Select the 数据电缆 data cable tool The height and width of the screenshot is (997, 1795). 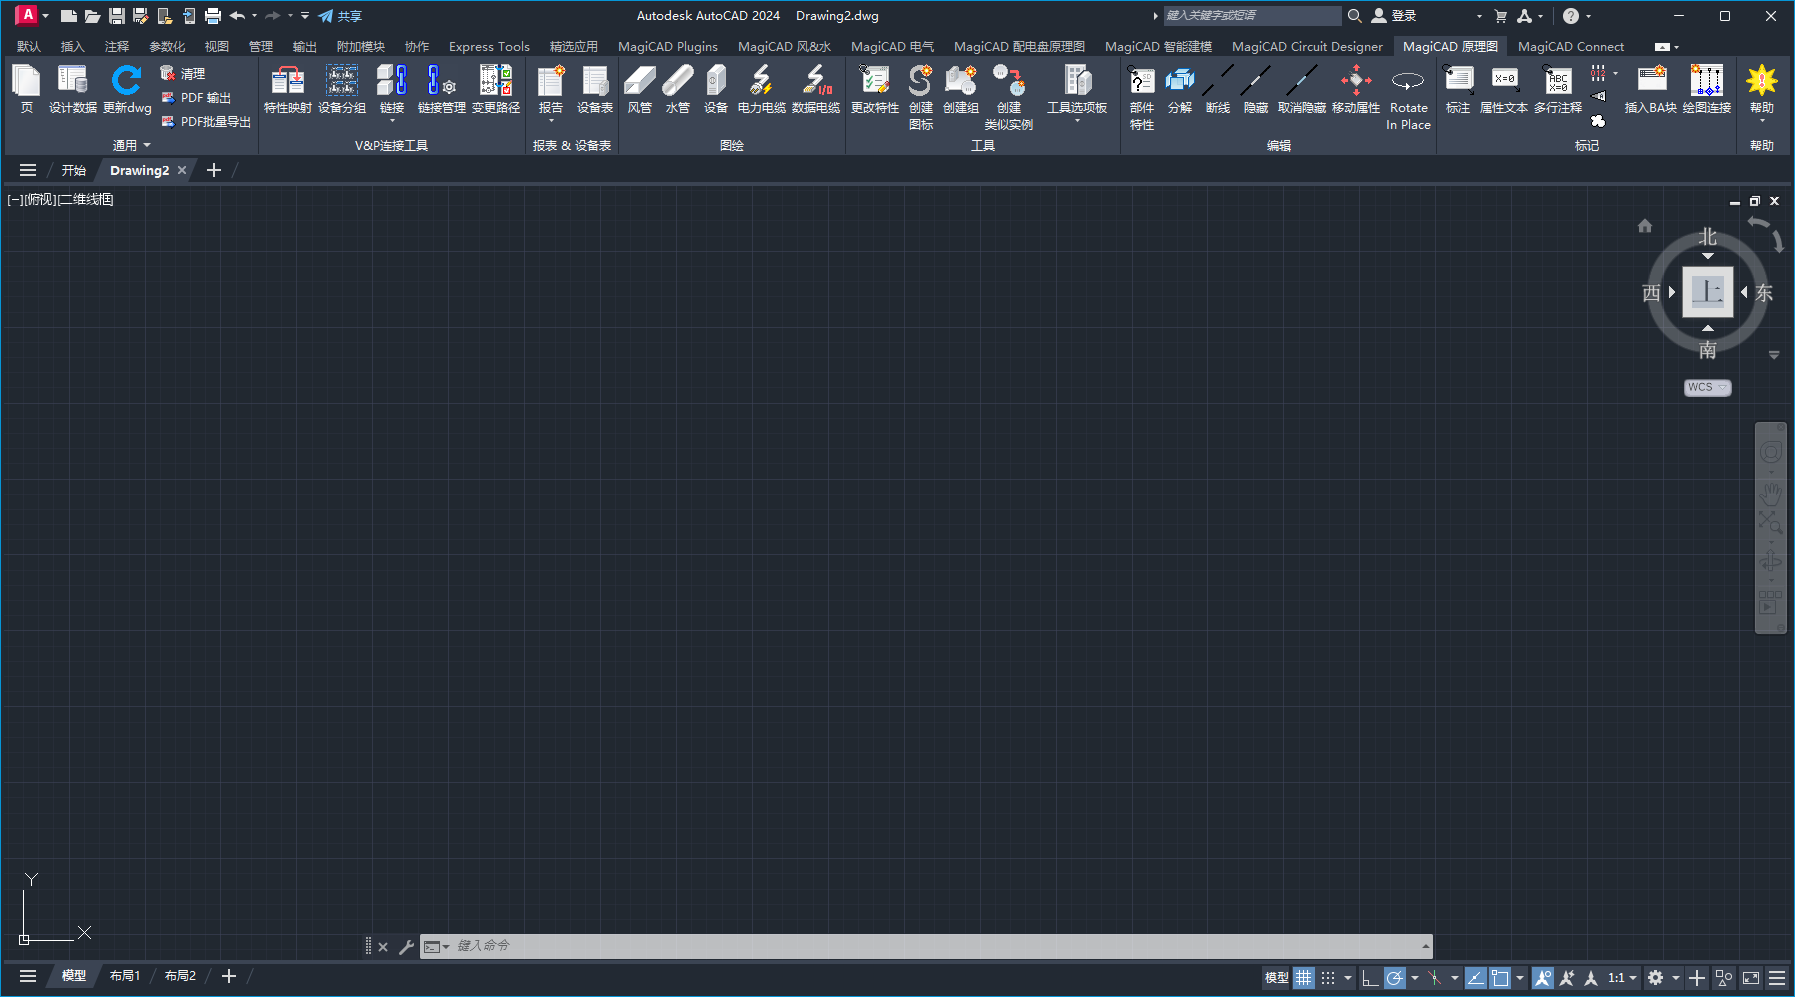click(816, 89)
